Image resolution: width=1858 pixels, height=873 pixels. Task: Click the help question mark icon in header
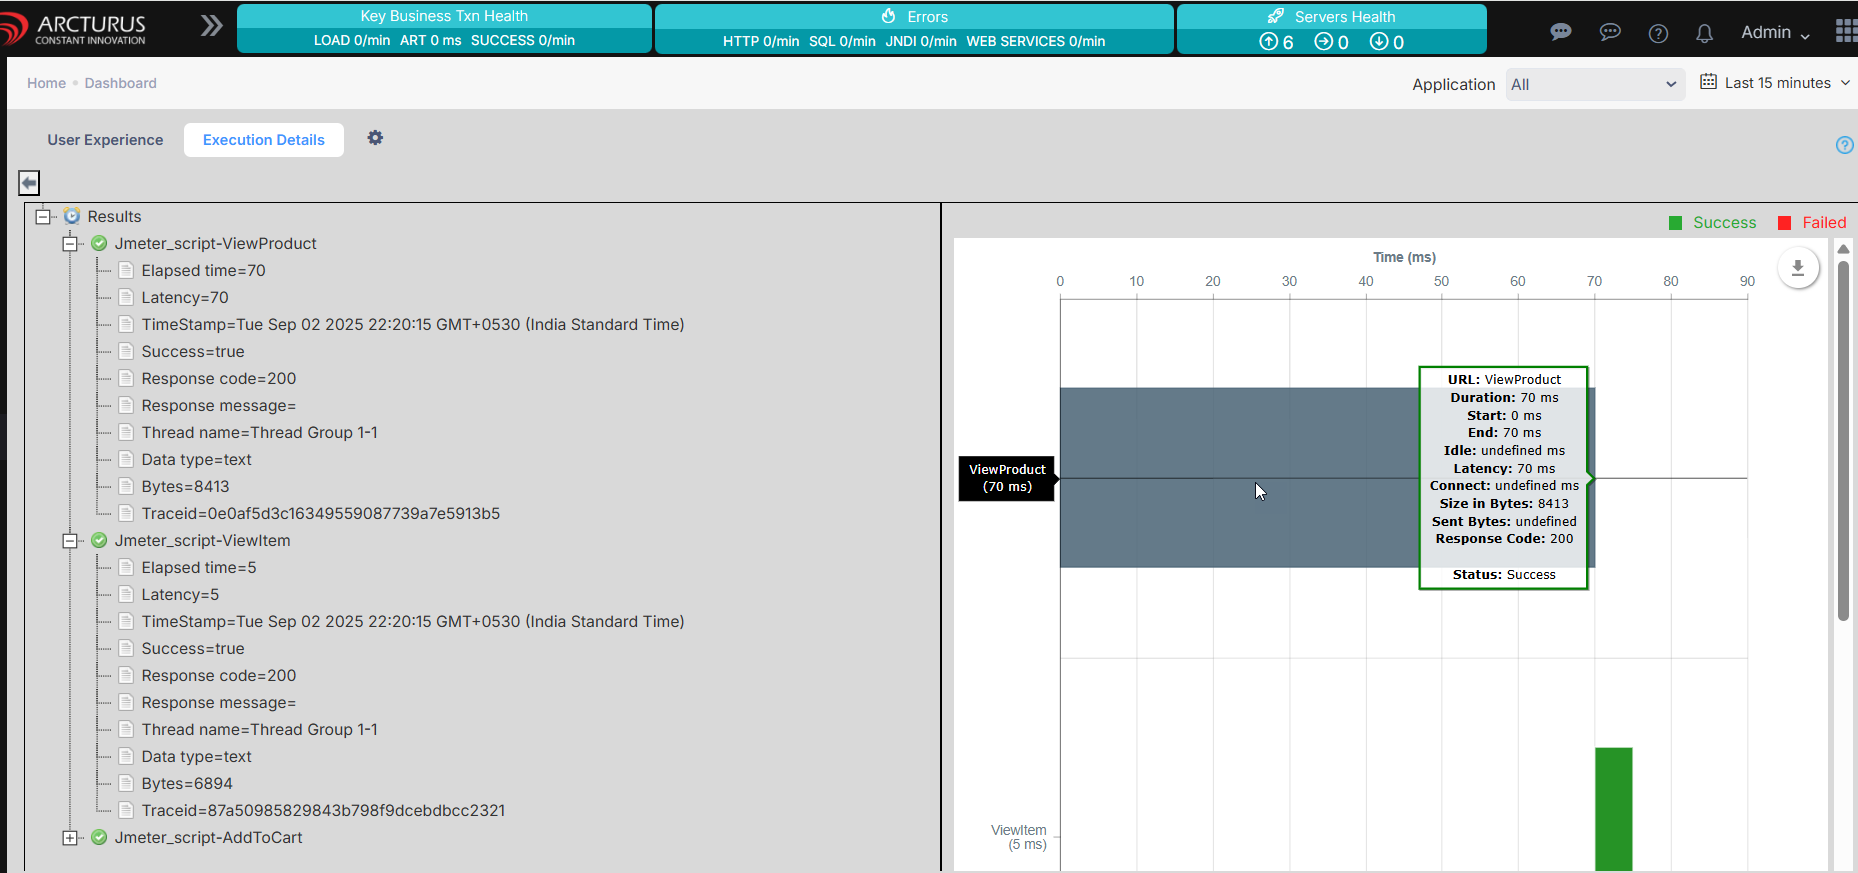[1658, 33]
